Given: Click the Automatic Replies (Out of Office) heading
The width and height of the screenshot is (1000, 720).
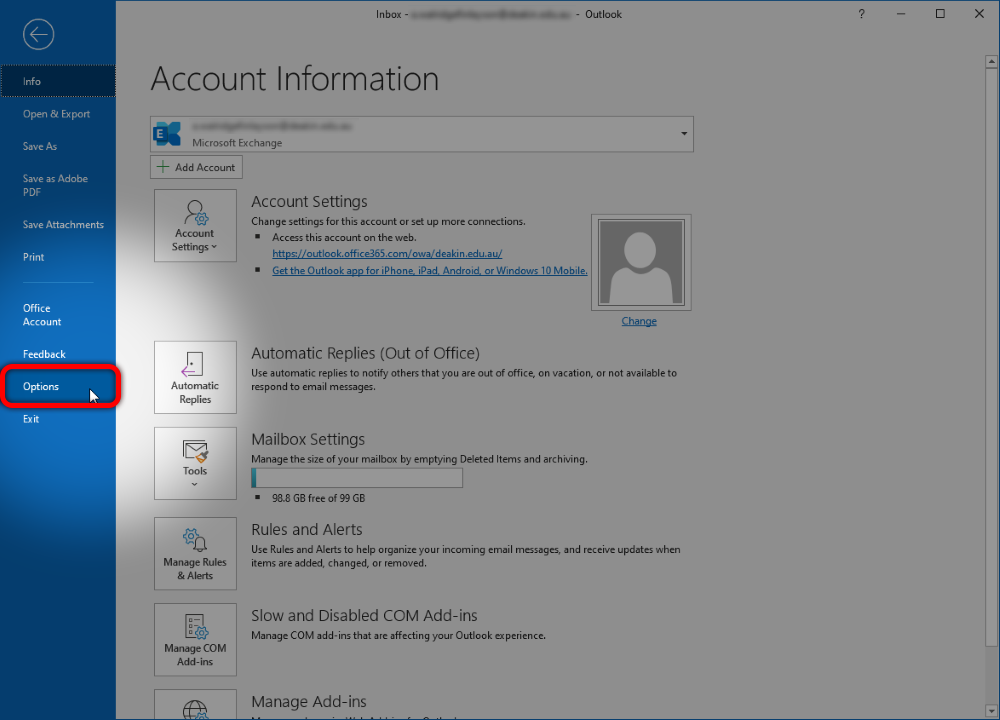Looking at the screenshot, I should click(365, 353).
